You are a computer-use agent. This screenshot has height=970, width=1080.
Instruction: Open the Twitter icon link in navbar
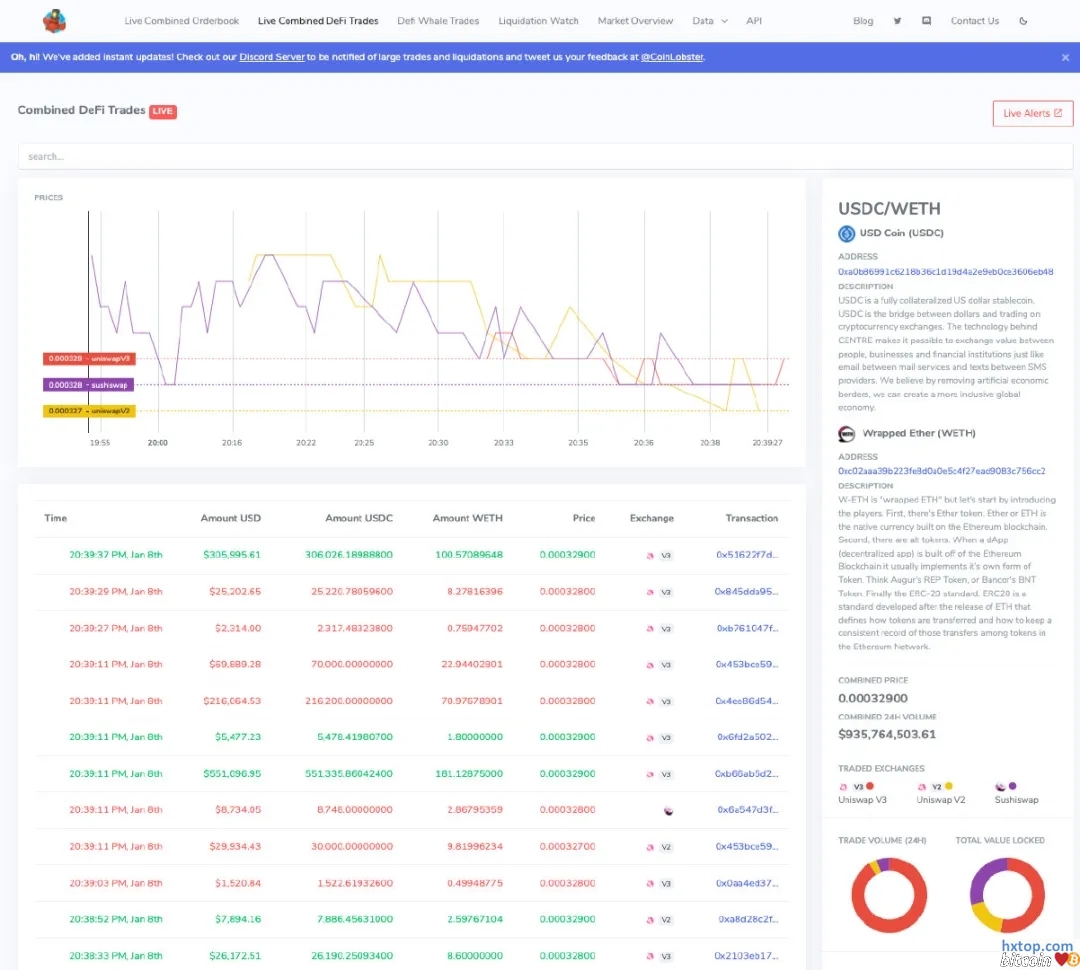897,21
